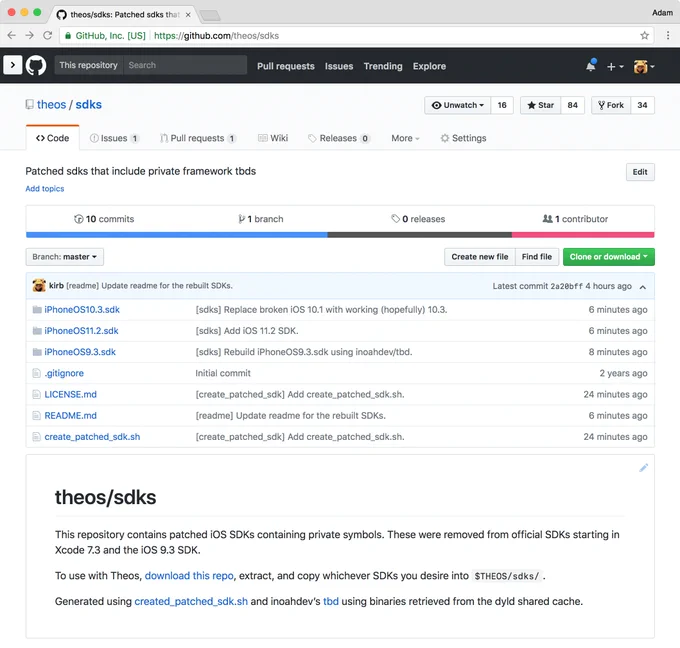Click the Edit description button

coord(640,172)
